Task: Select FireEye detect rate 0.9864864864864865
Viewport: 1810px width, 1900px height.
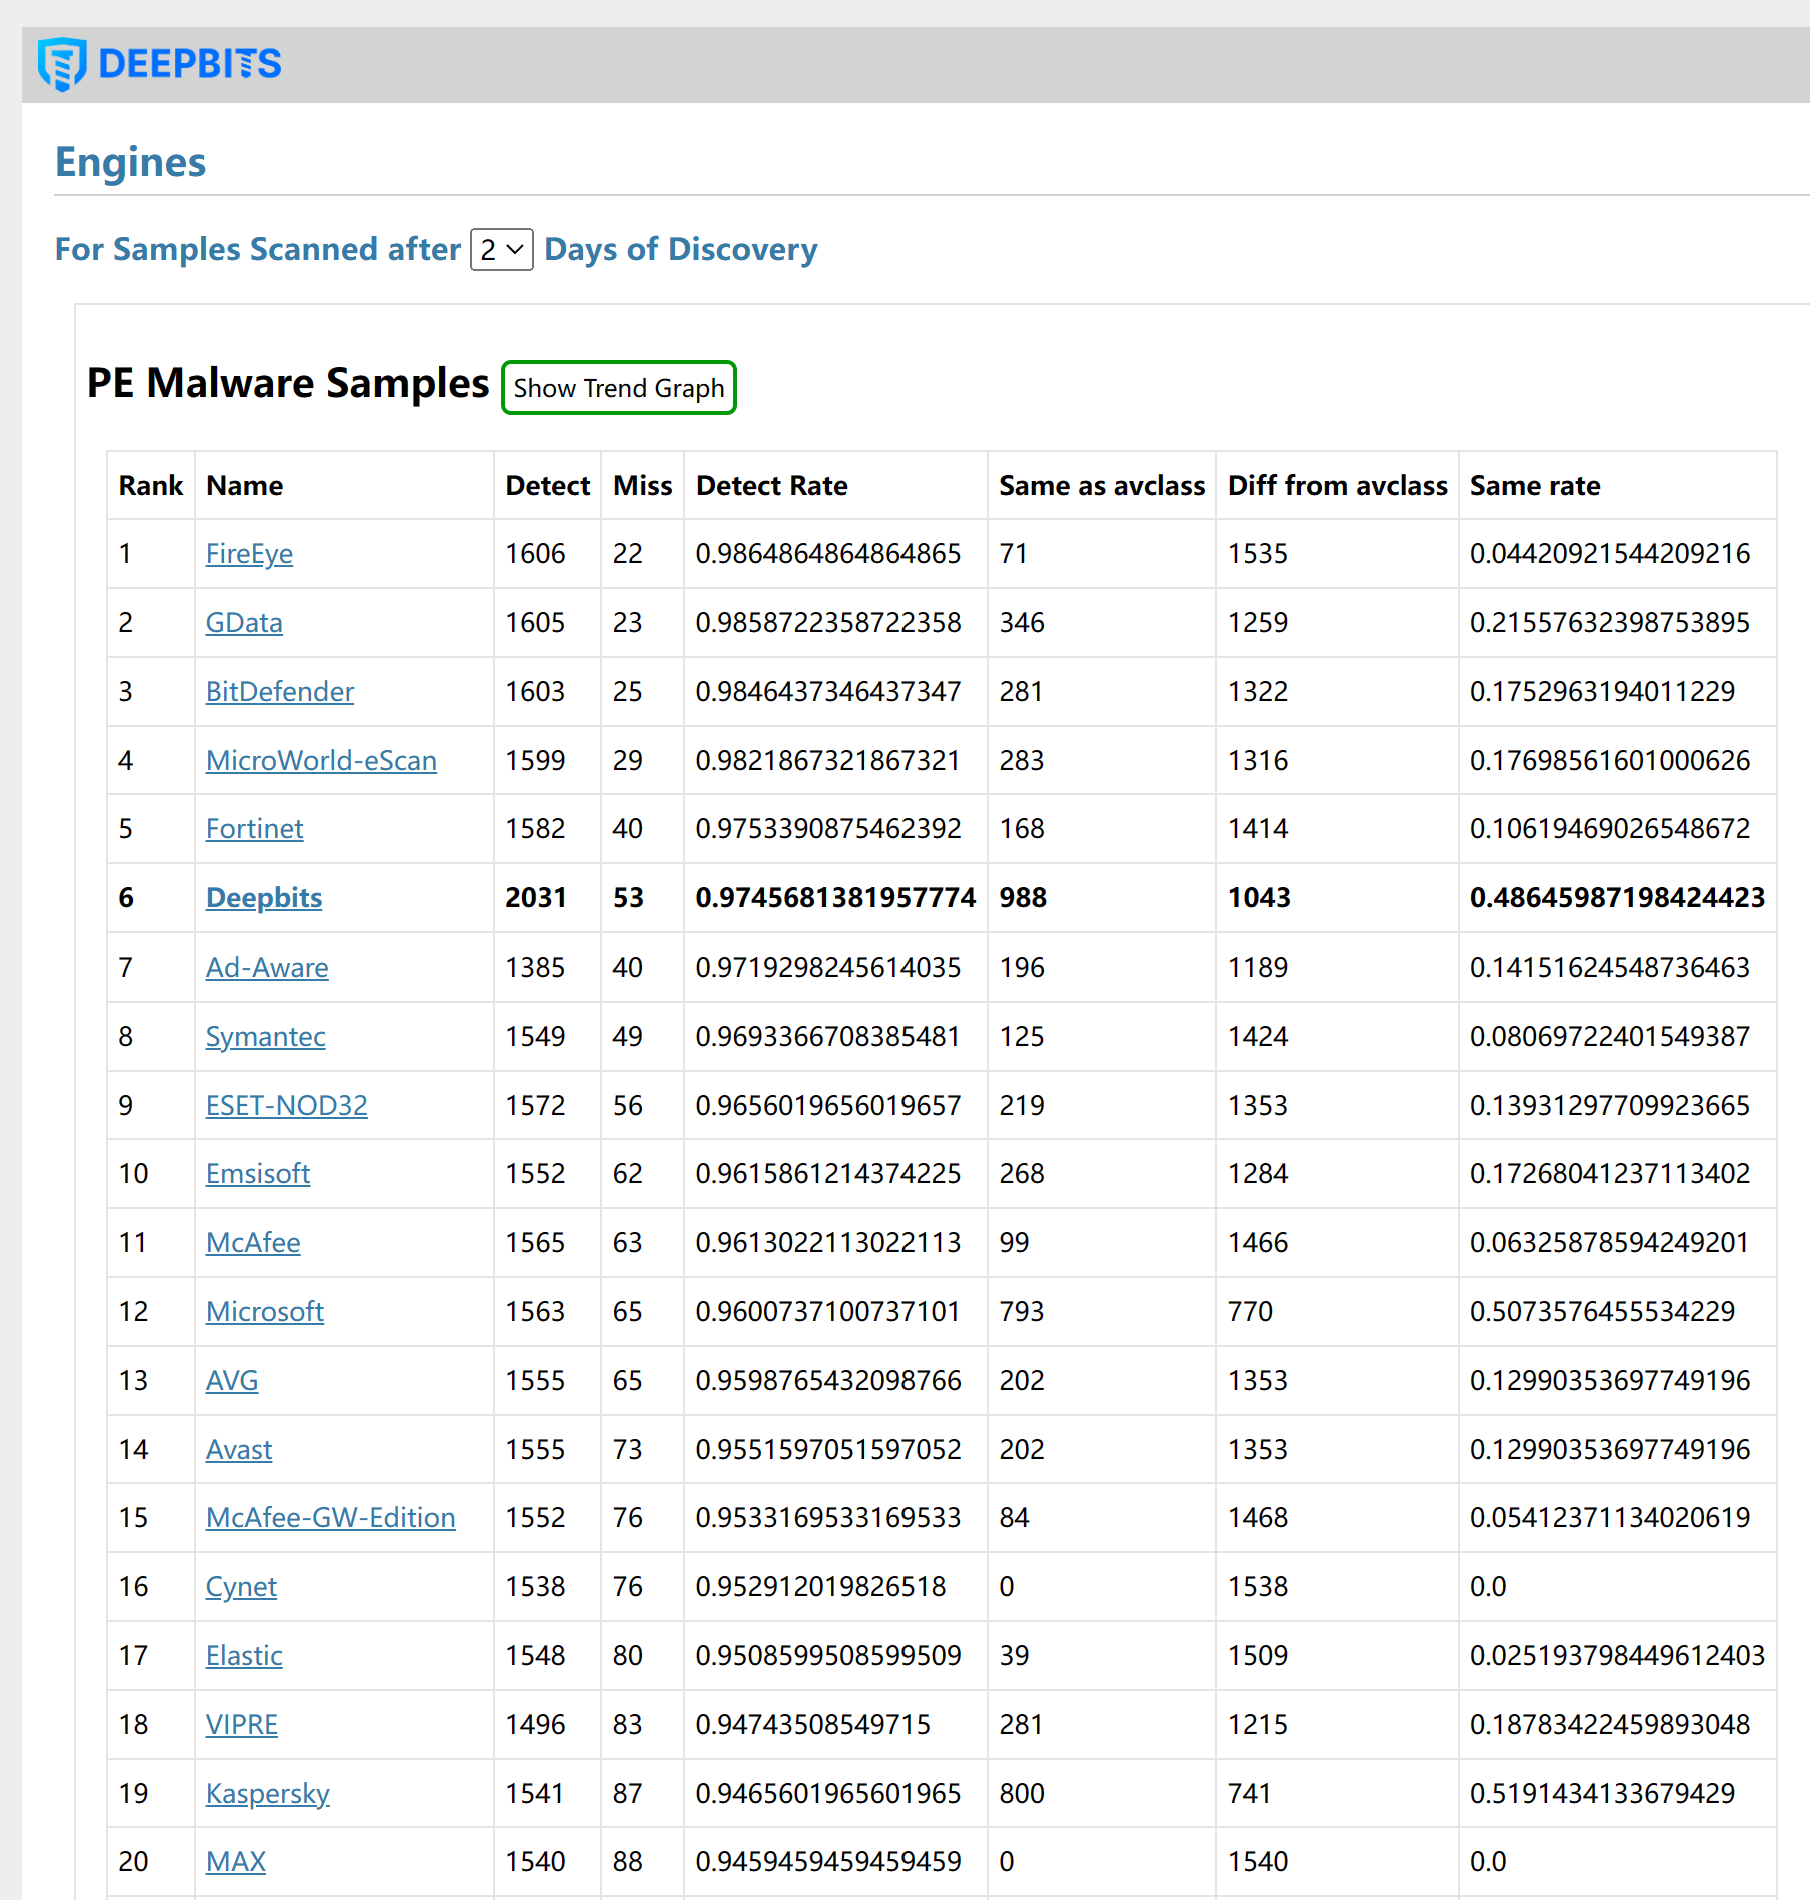Action: pyautogui.click(x=828, y=553)
